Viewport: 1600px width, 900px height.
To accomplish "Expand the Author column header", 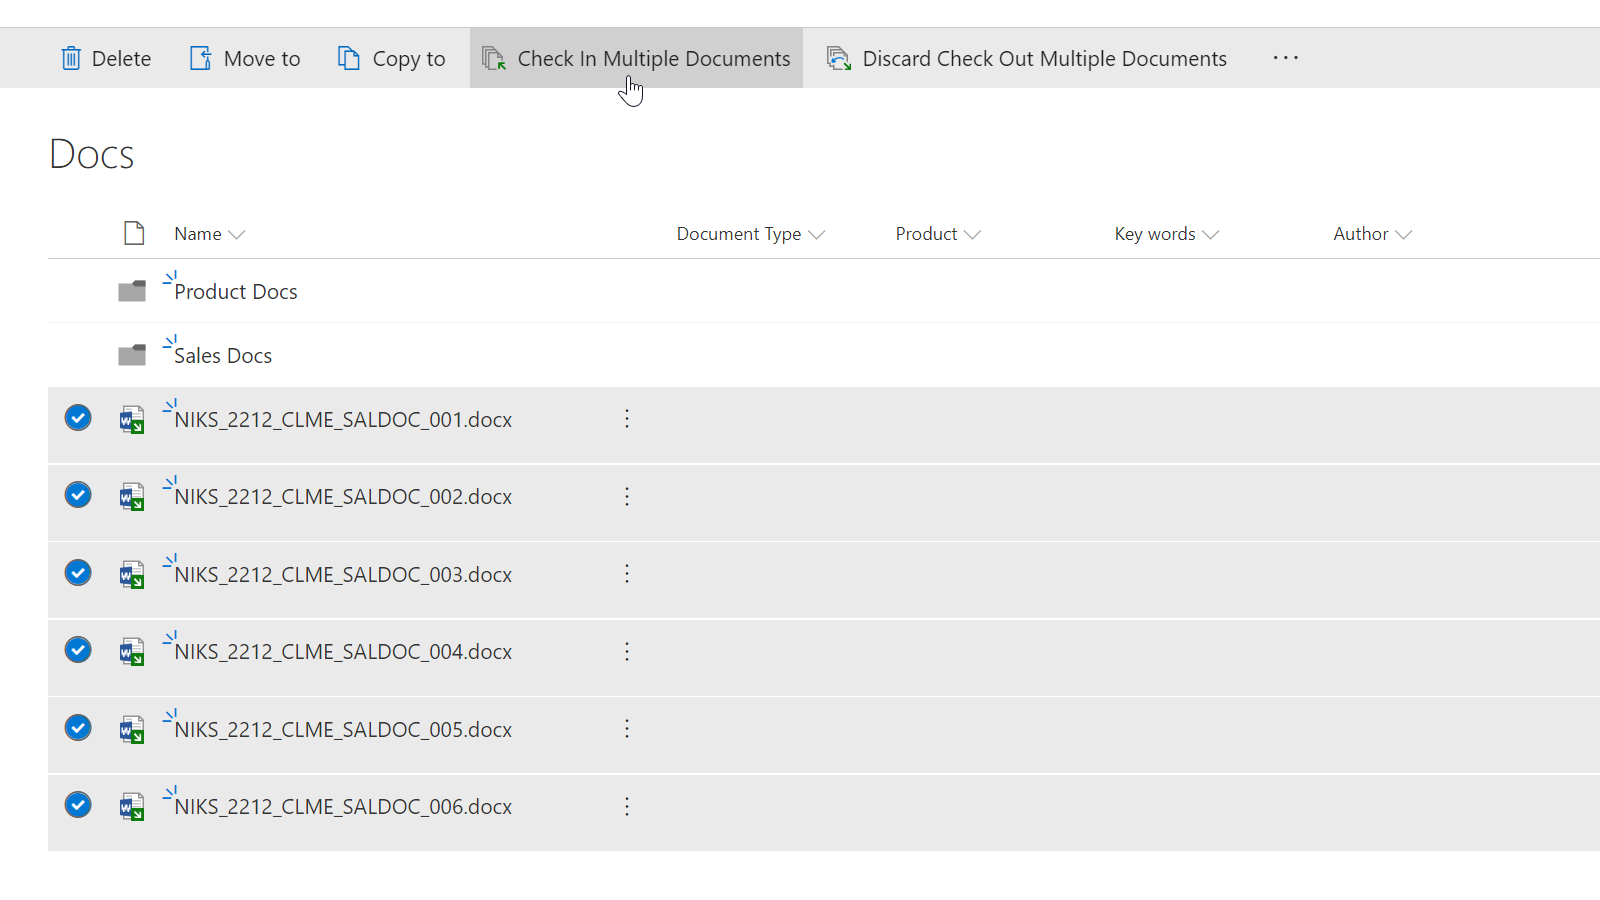I will 1373,234.
